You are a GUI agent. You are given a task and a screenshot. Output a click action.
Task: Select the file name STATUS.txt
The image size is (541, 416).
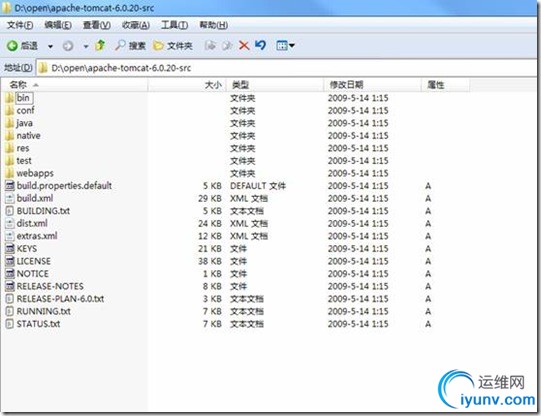point(38,324)
